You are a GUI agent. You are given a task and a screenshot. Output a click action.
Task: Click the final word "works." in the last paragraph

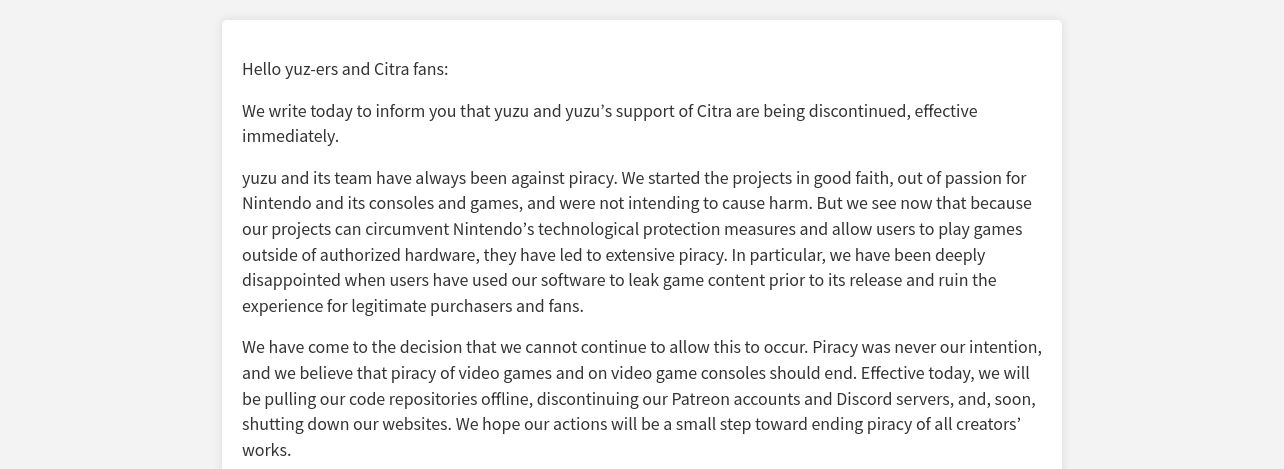[x=266, y=450]
